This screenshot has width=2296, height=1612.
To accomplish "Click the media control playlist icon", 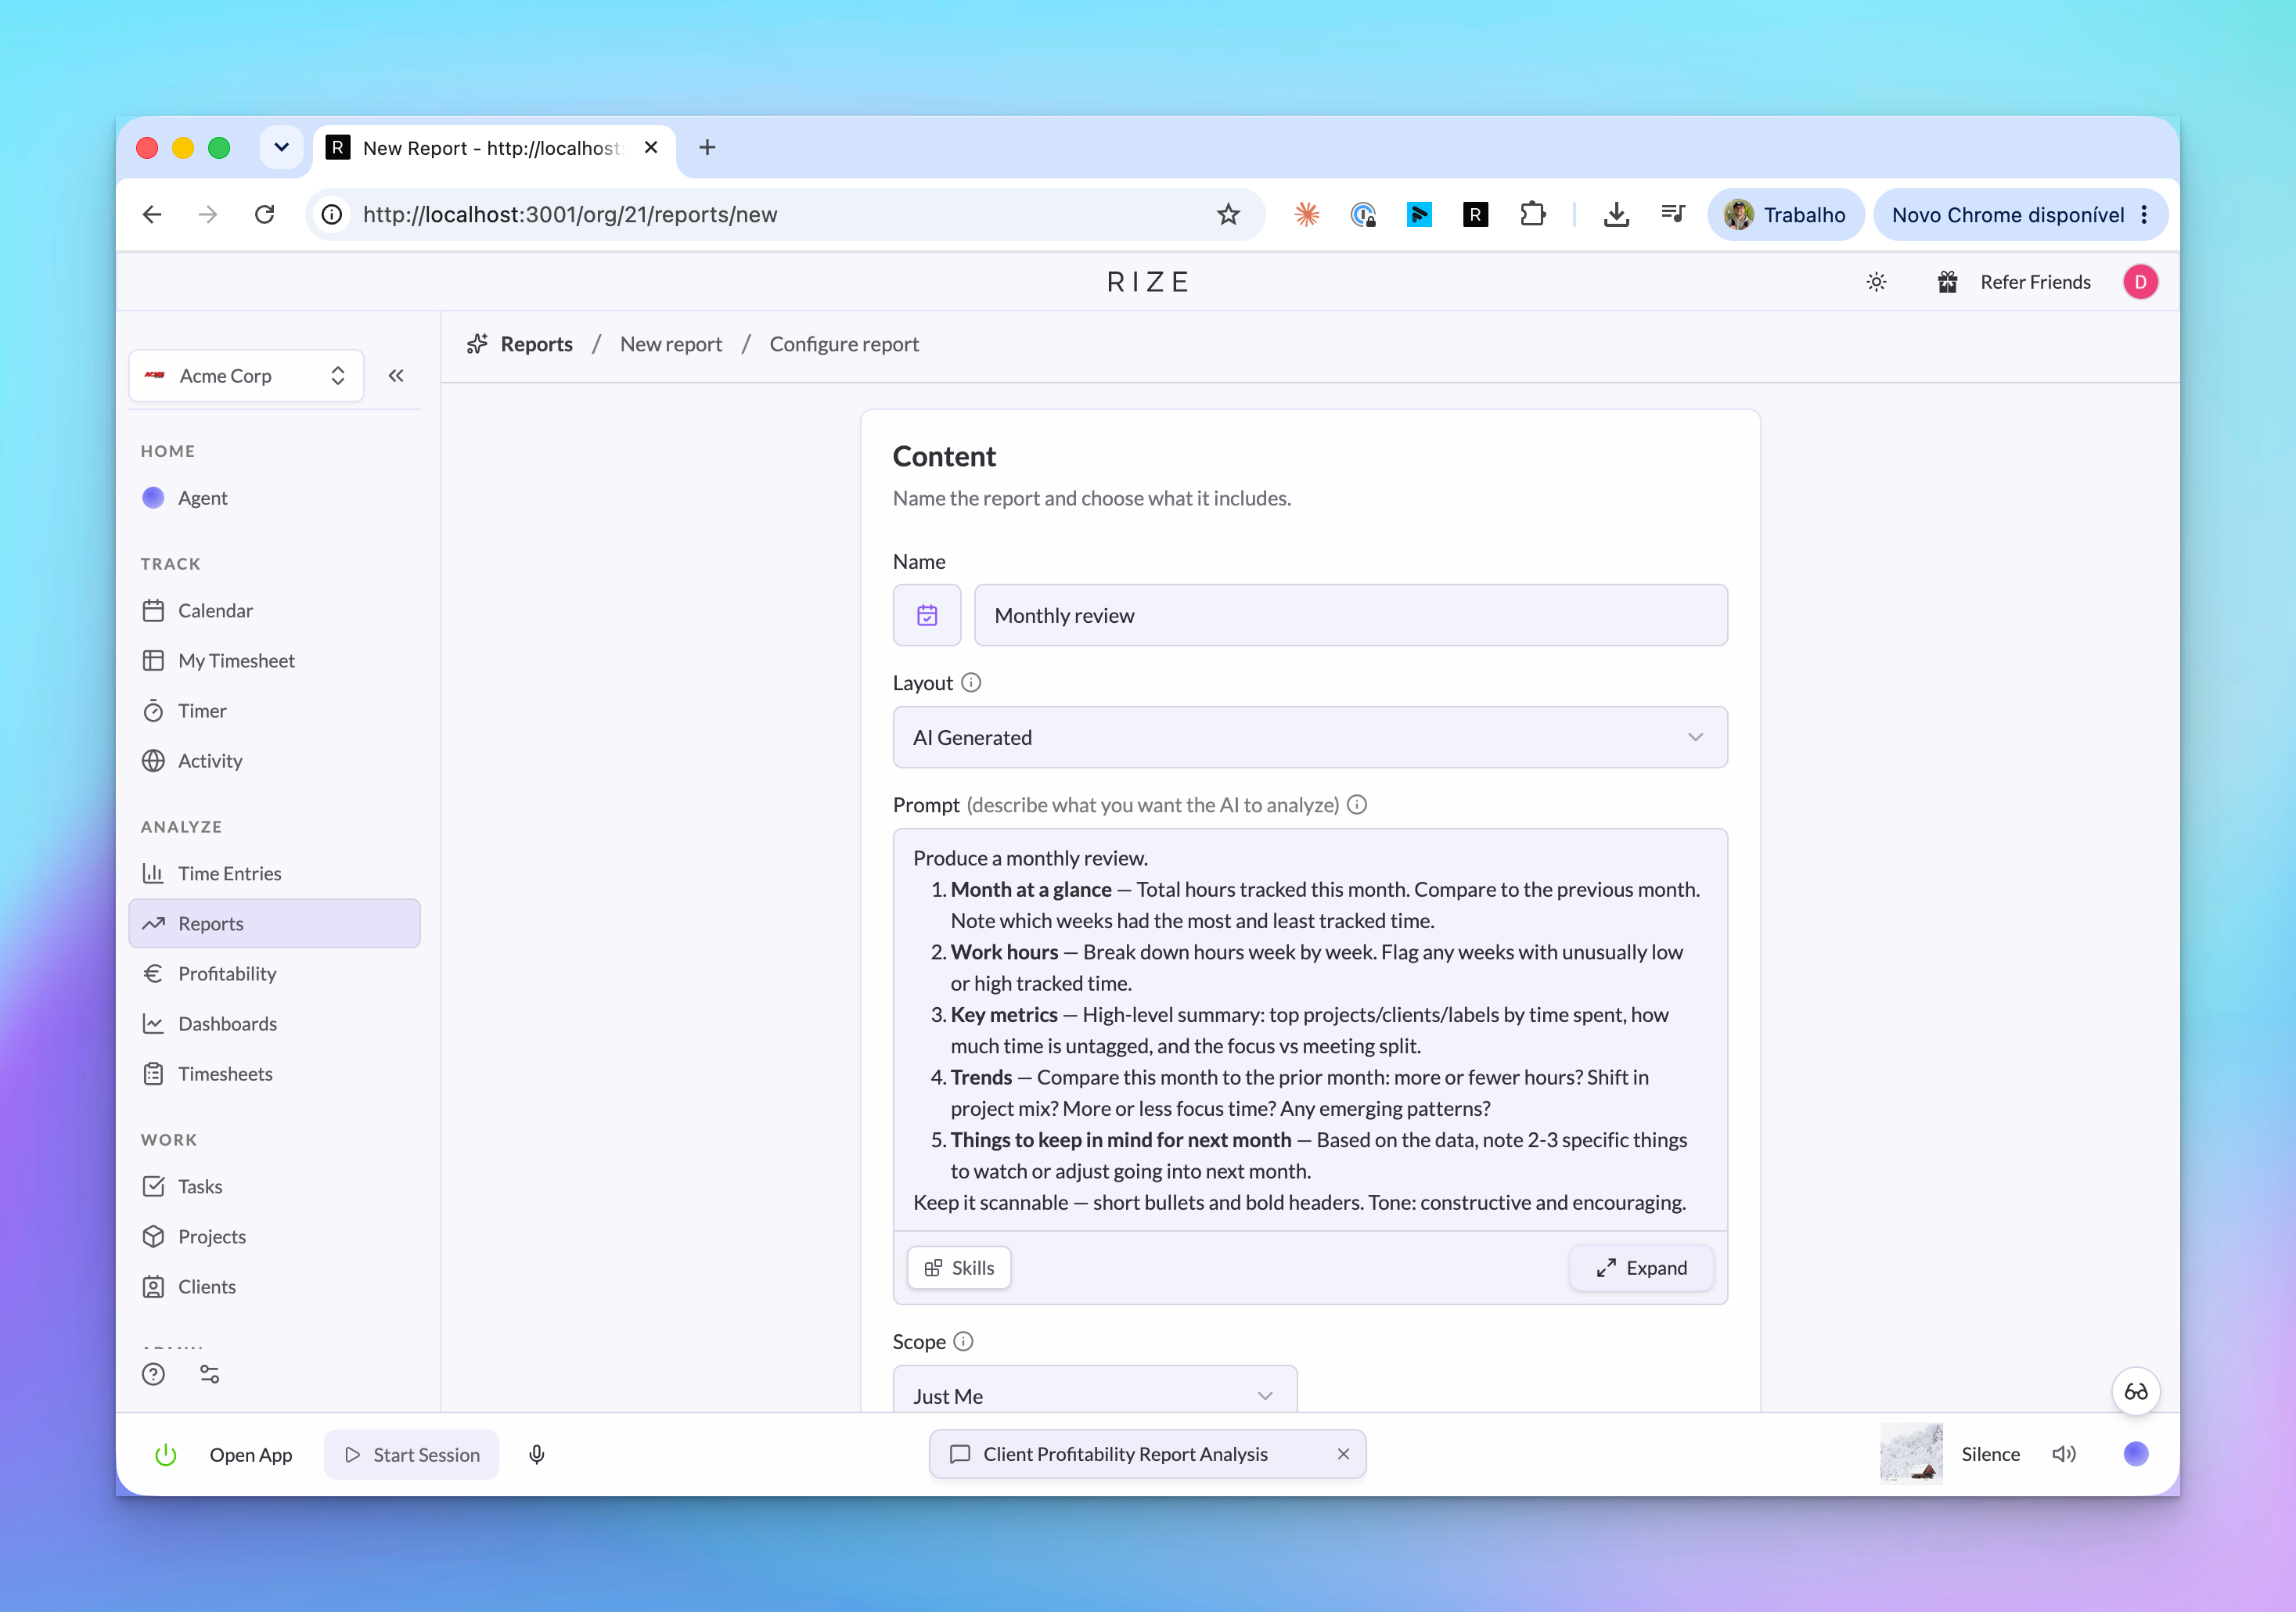I will coord(1672,214).
